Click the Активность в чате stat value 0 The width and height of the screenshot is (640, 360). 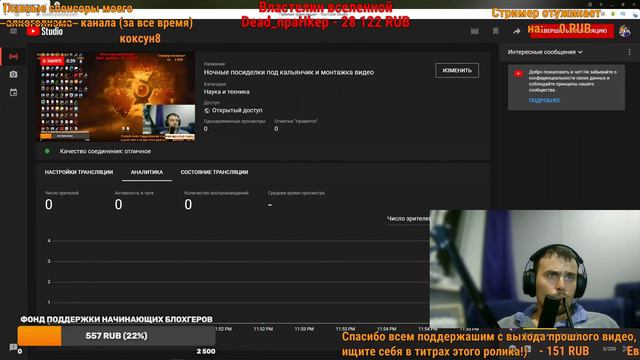click(118, 204)
